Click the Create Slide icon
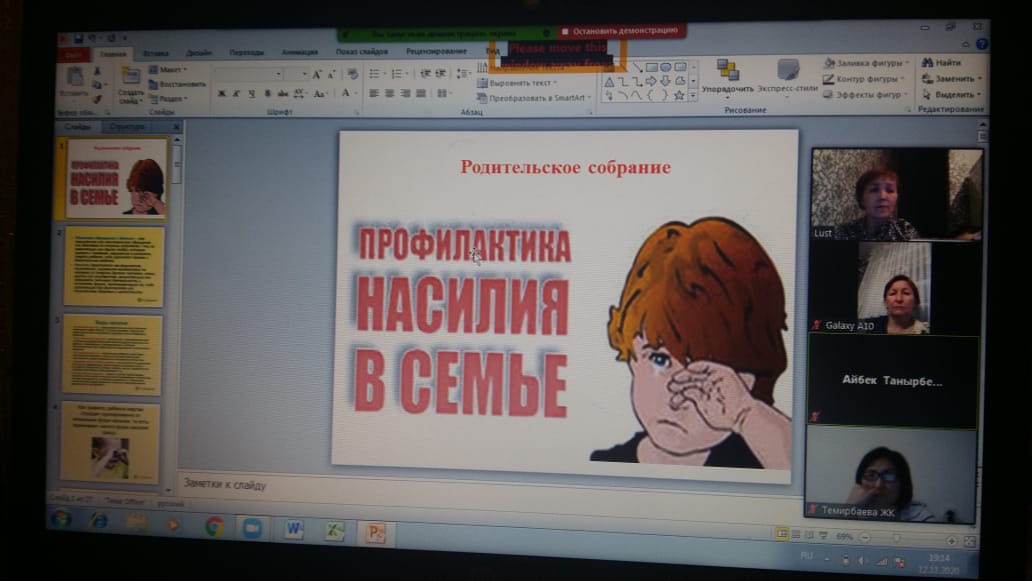This screenshot has height=581, width=1032. point(130,76)
